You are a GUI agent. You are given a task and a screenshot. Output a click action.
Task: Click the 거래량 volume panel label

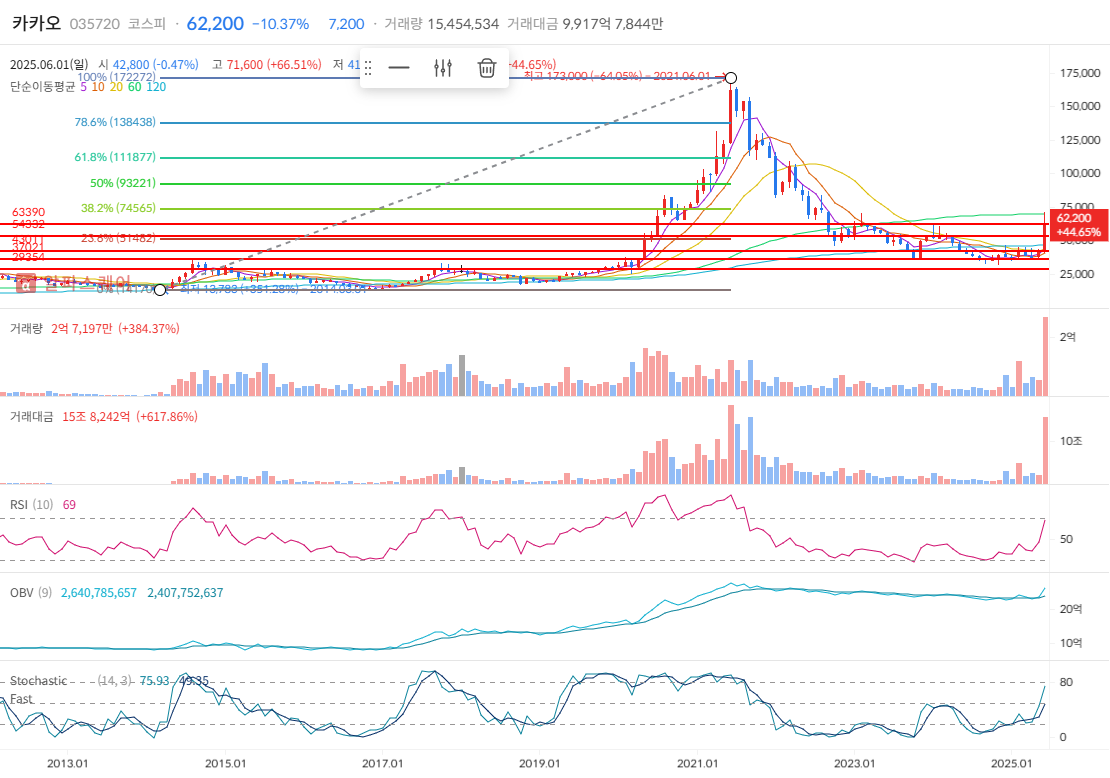pyautogui.click(x=26, y=328)
